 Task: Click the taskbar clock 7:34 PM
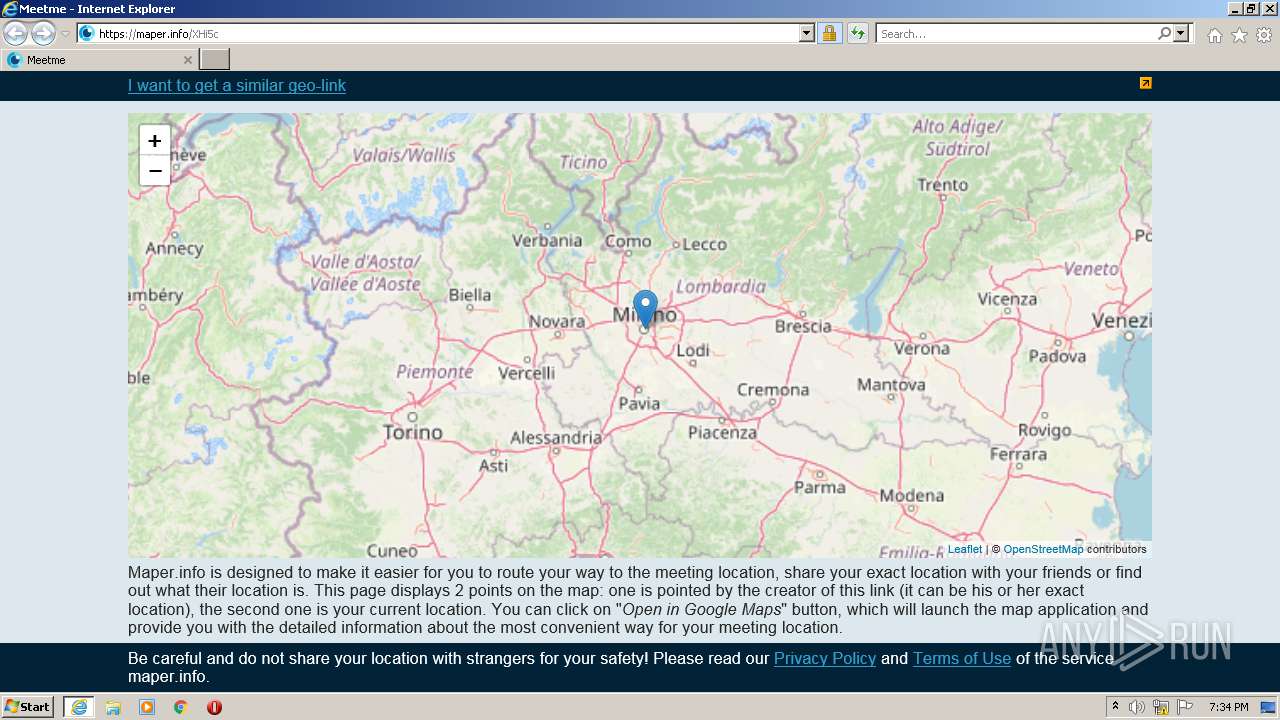pyautogui.click(x=1228, y=707)
